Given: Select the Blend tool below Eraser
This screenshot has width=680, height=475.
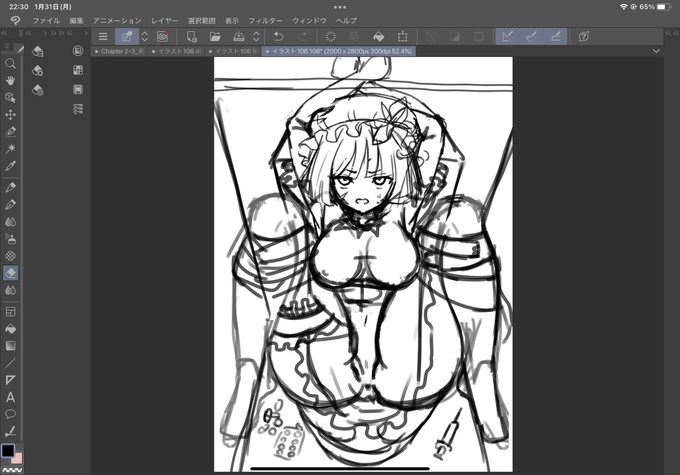Looking at the screenshot, I should click(x=10, y=290).
